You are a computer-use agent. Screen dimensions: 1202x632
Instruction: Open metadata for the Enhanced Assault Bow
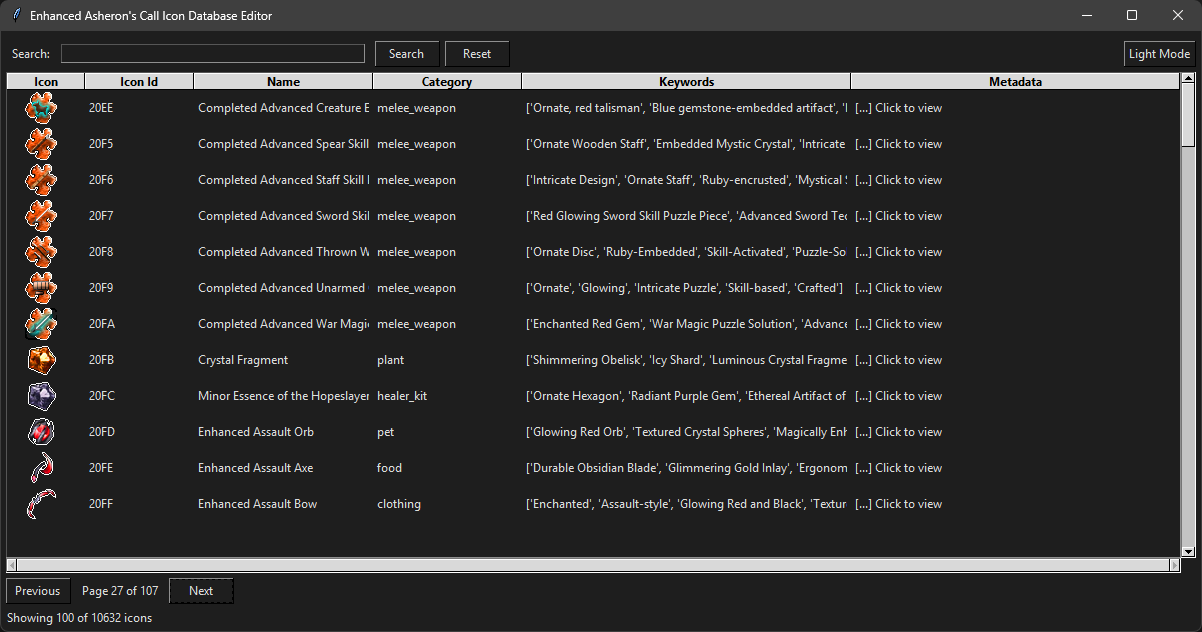point(899,504)
